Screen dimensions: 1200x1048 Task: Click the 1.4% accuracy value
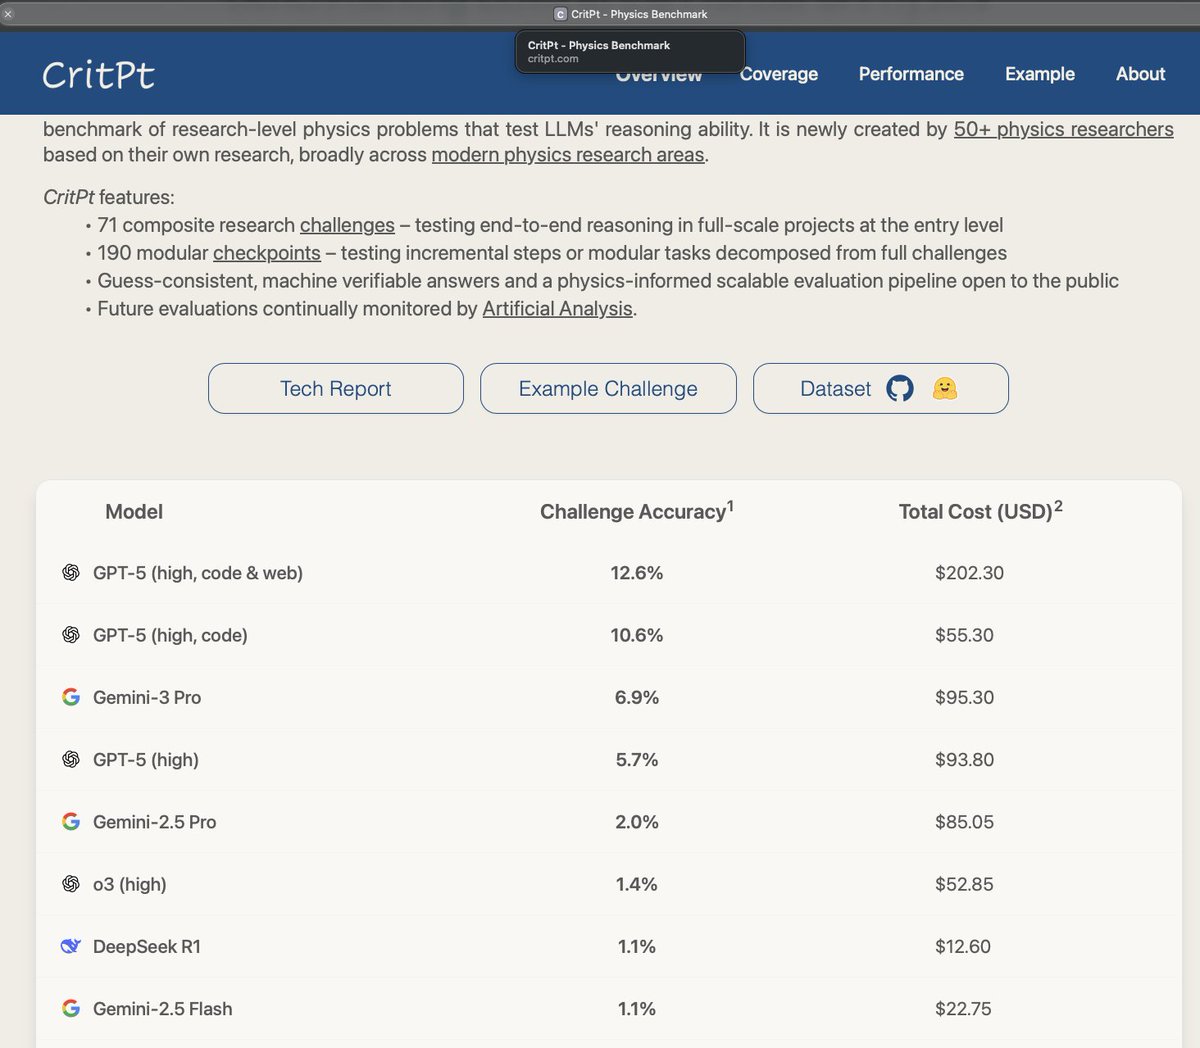[637, 884]
